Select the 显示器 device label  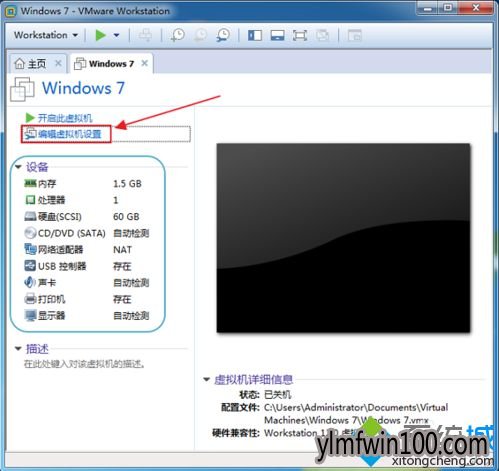[51, 315]
